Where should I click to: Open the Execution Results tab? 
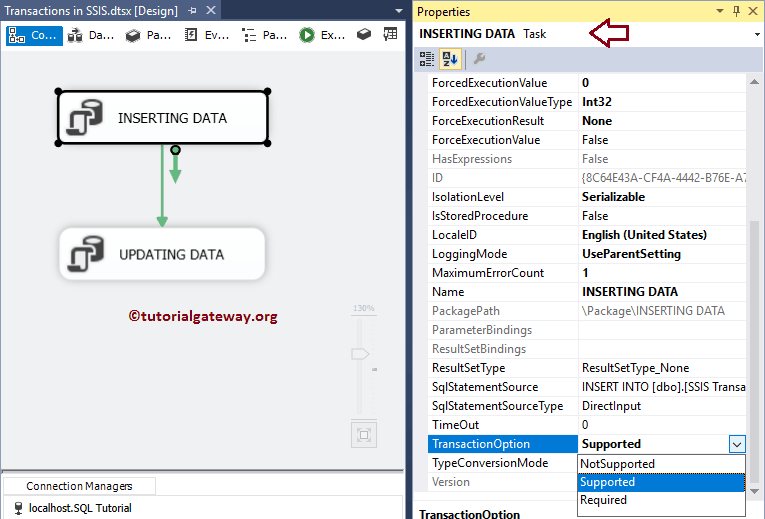(x=322, y=35)
